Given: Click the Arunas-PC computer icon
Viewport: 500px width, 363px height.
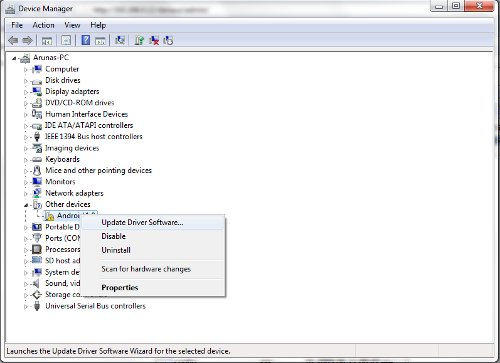Looking at the screenshot, I should [25, 58].
